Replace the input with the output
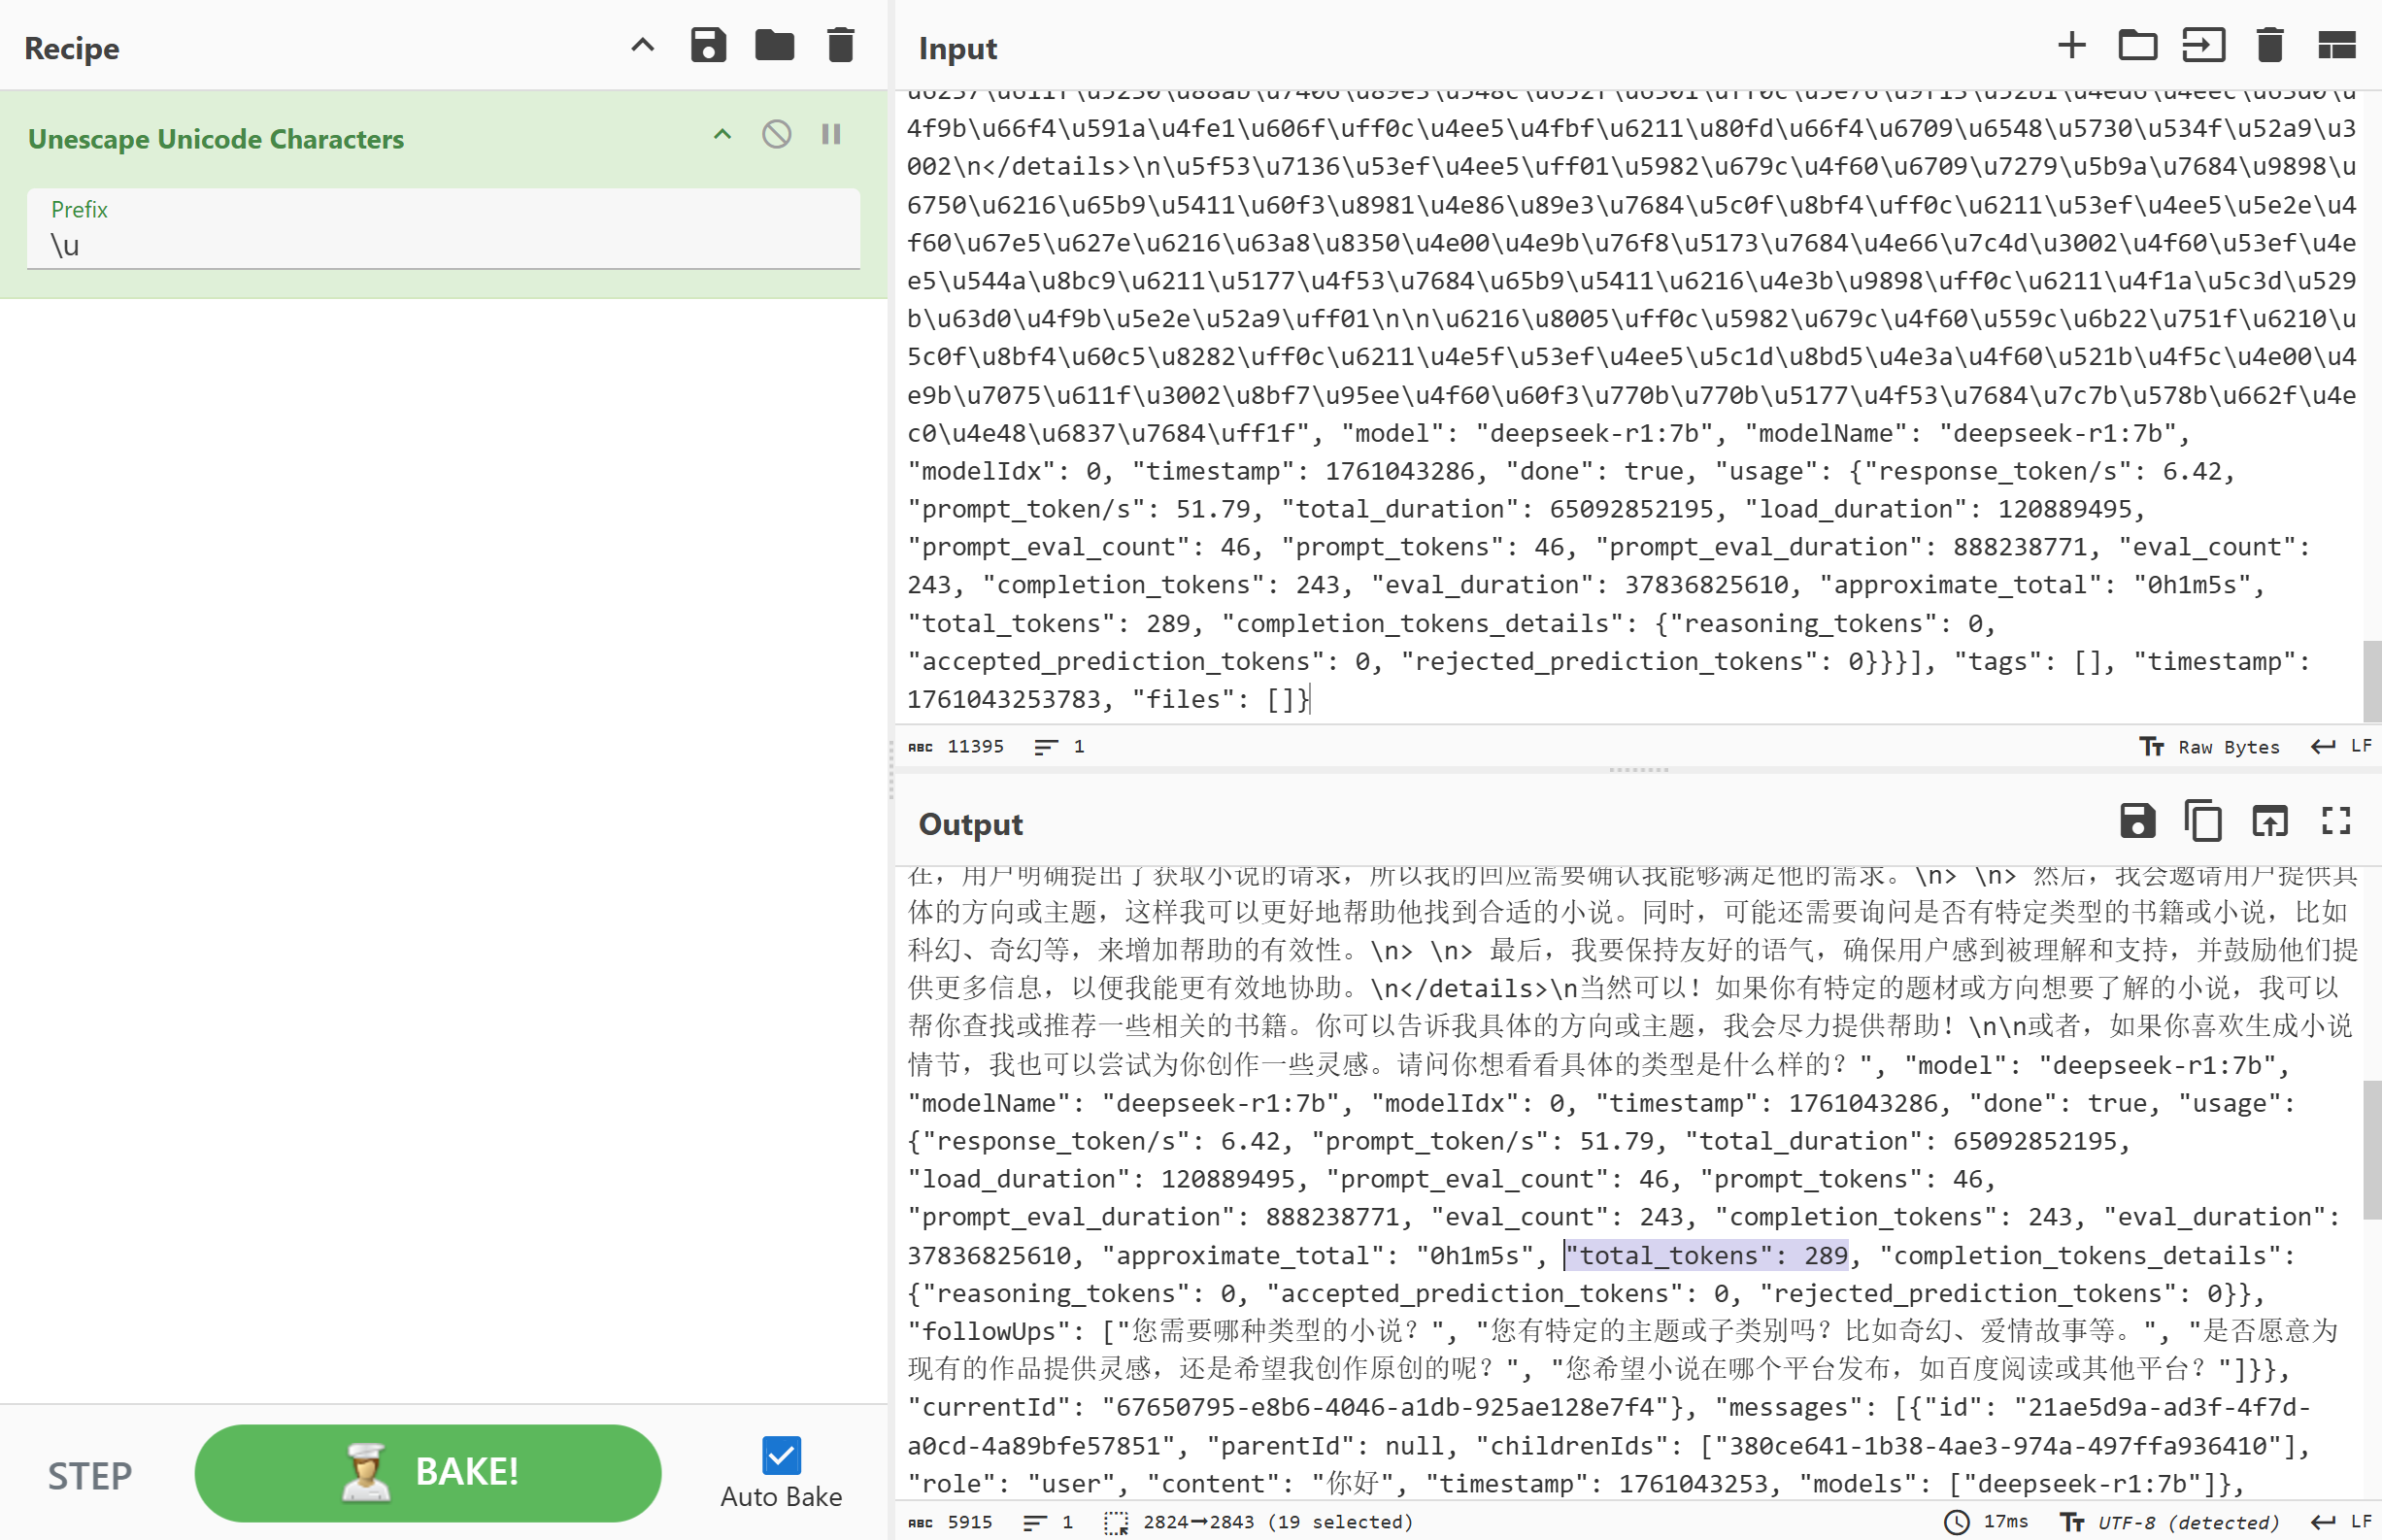 click(x=2269, y=822)
